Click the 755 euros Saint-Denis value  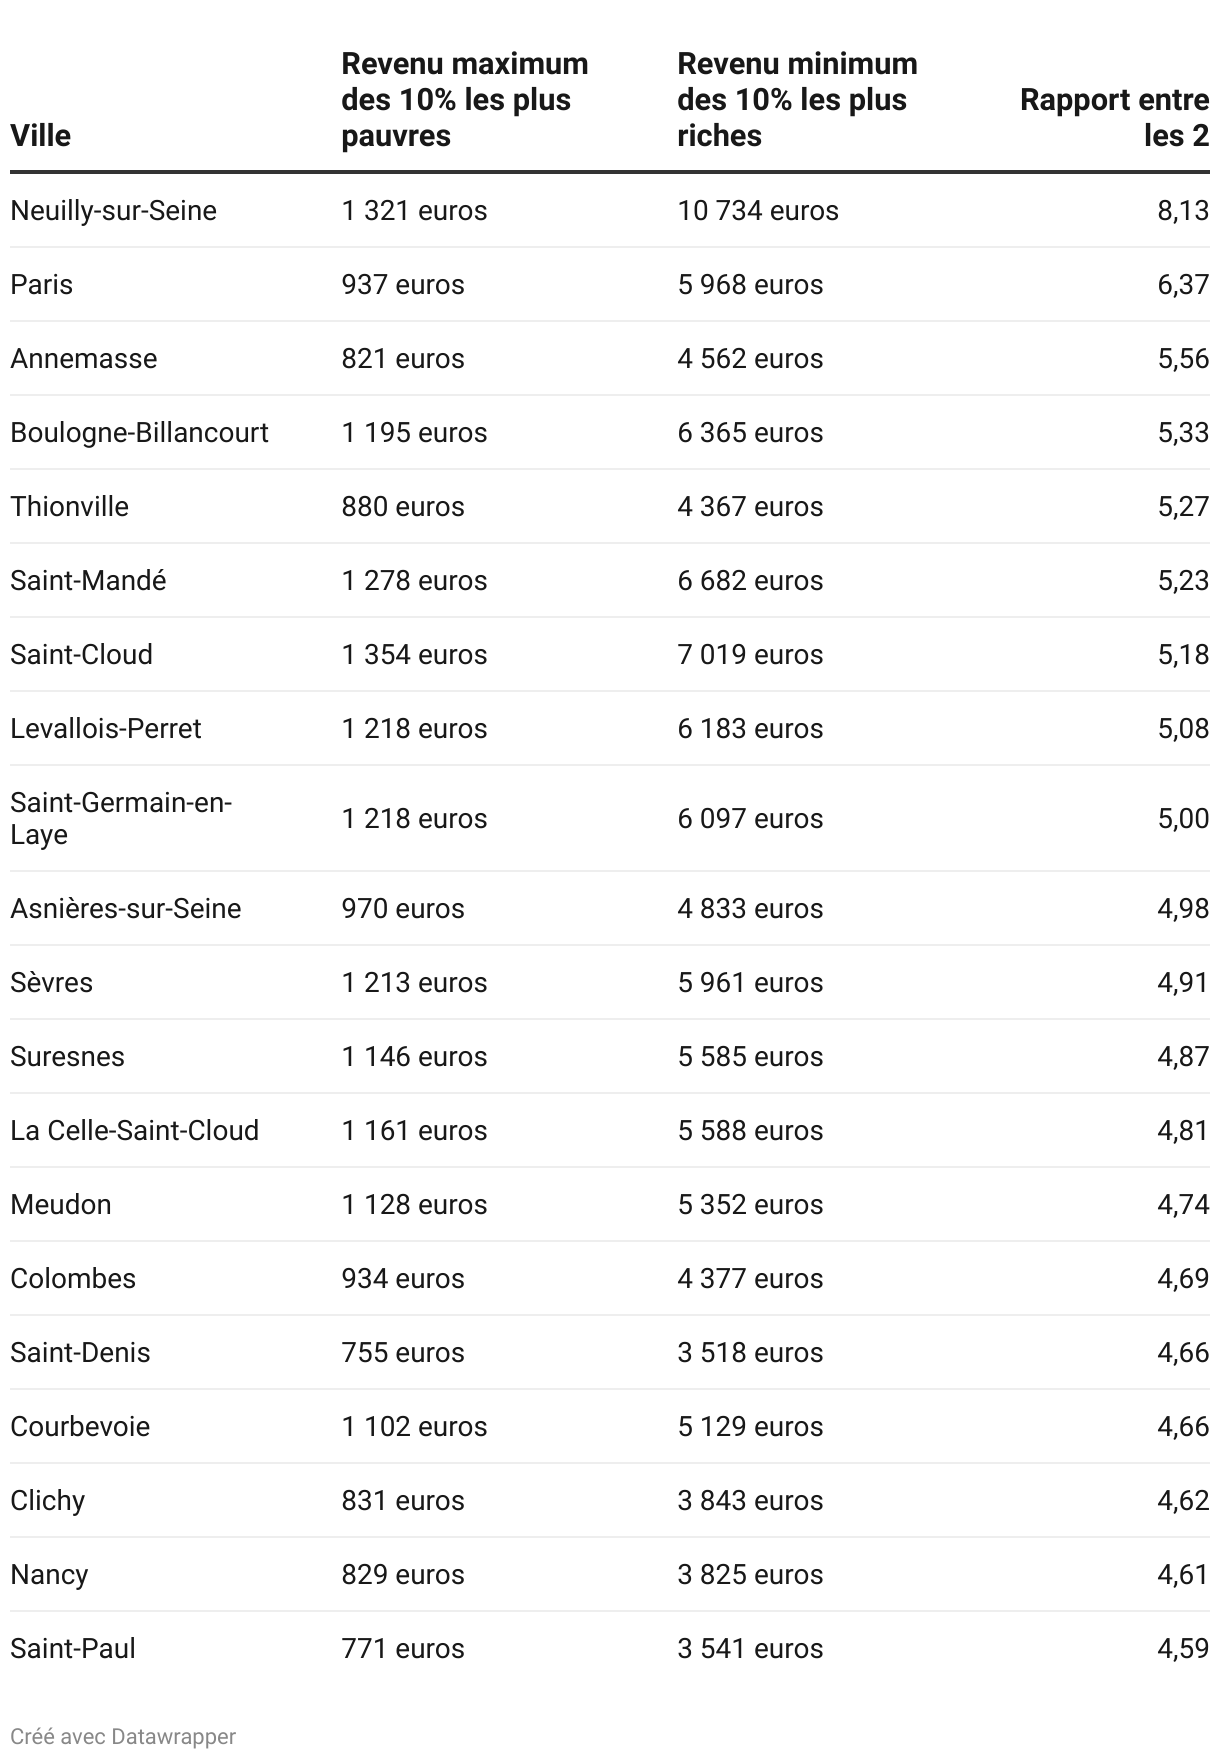tap(403, 1353)
